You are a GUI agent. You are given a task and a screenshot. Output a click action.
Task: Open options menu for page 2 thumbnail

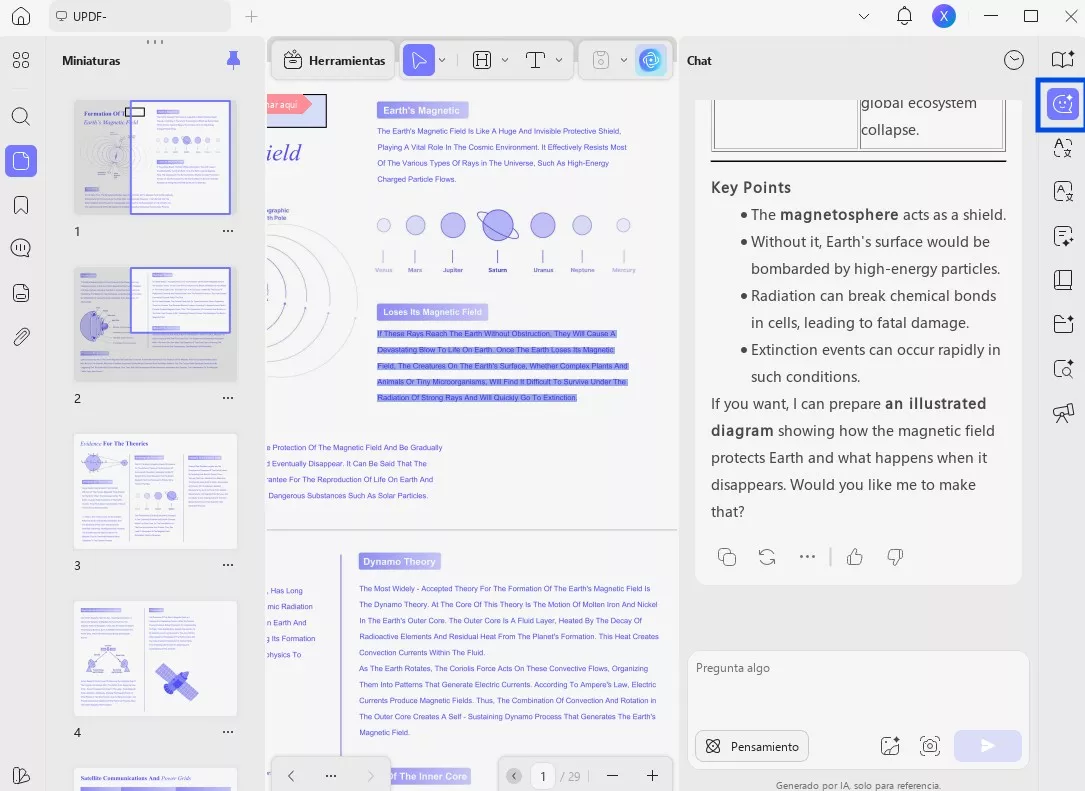(228, 398)
